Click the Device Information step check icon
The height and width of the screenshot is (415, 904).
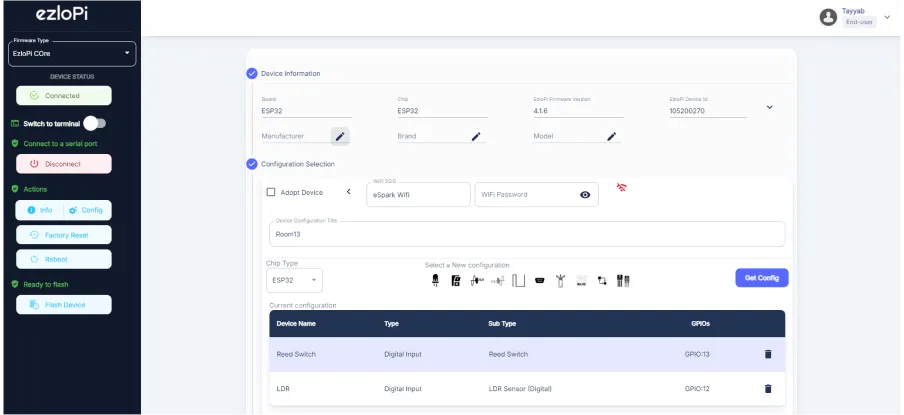pos(252,73)
